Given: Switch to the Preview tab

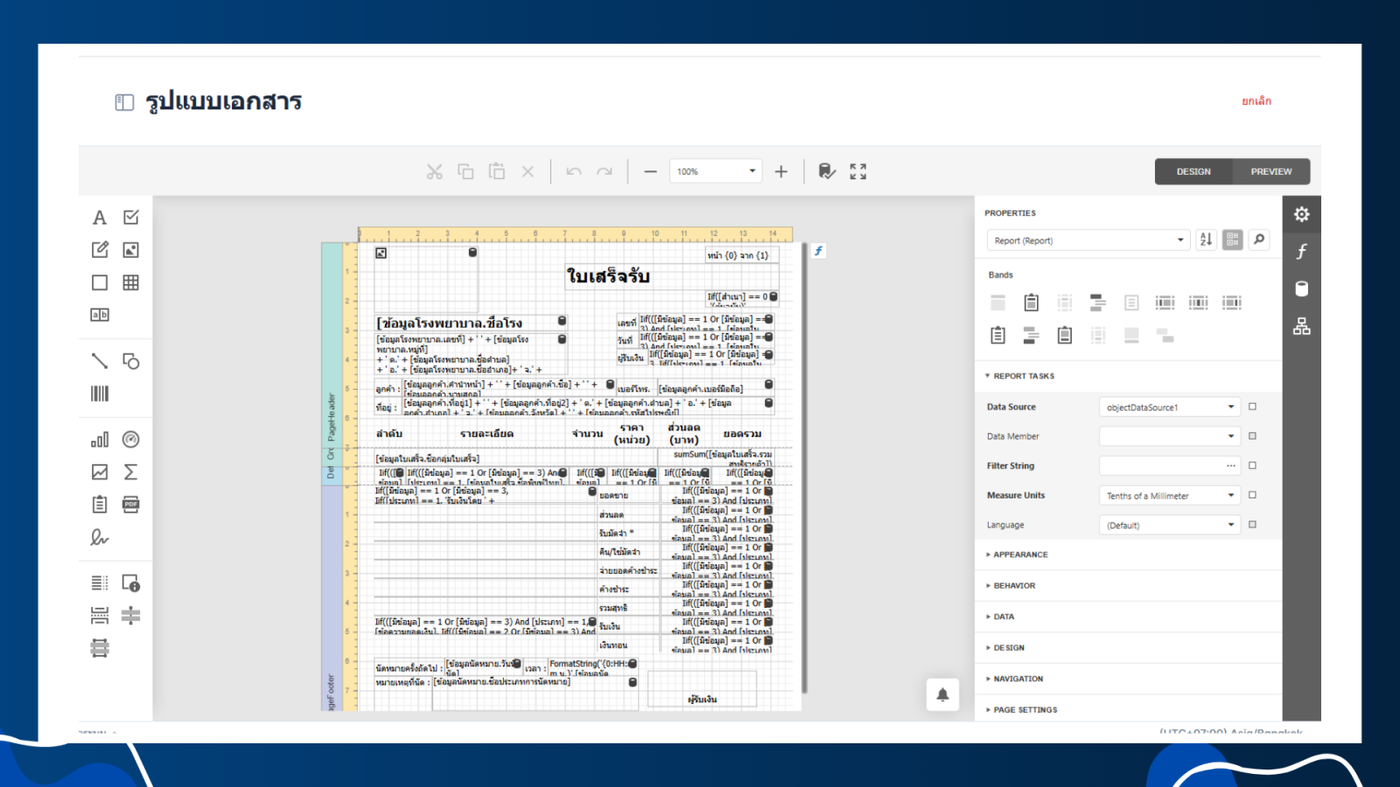Looking at the screenshot, I should point(1271,172).
